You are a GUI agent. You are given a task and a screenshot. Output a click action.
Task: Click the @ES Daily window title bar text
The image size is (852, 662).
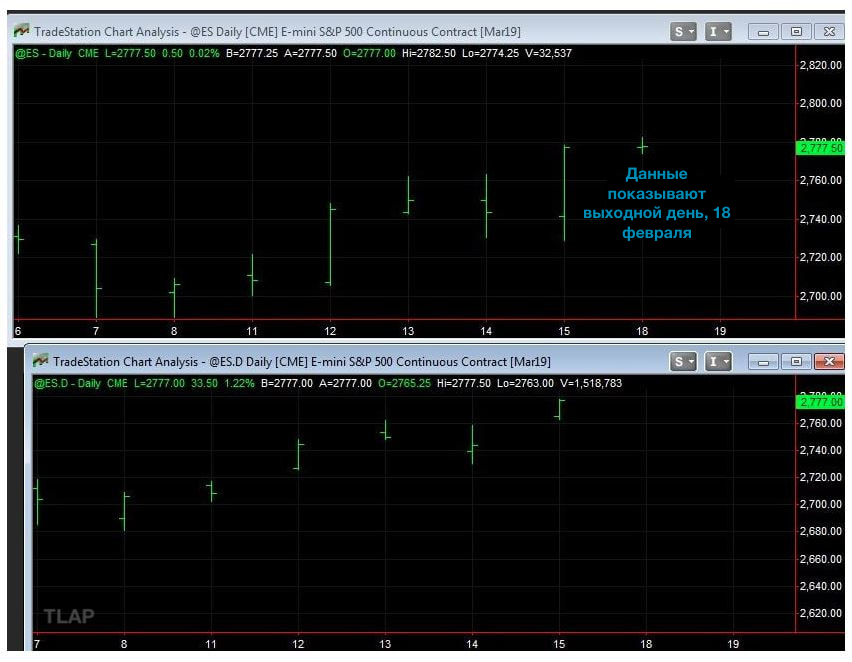click(x=277, y=32)
